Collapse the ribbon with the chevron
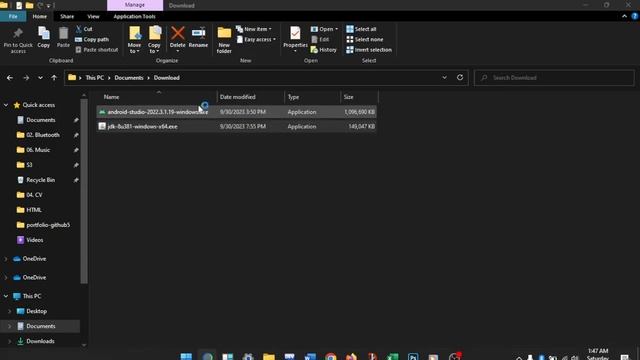The width and height of the screenshot is (640, 360). click(x=624, y=16)
